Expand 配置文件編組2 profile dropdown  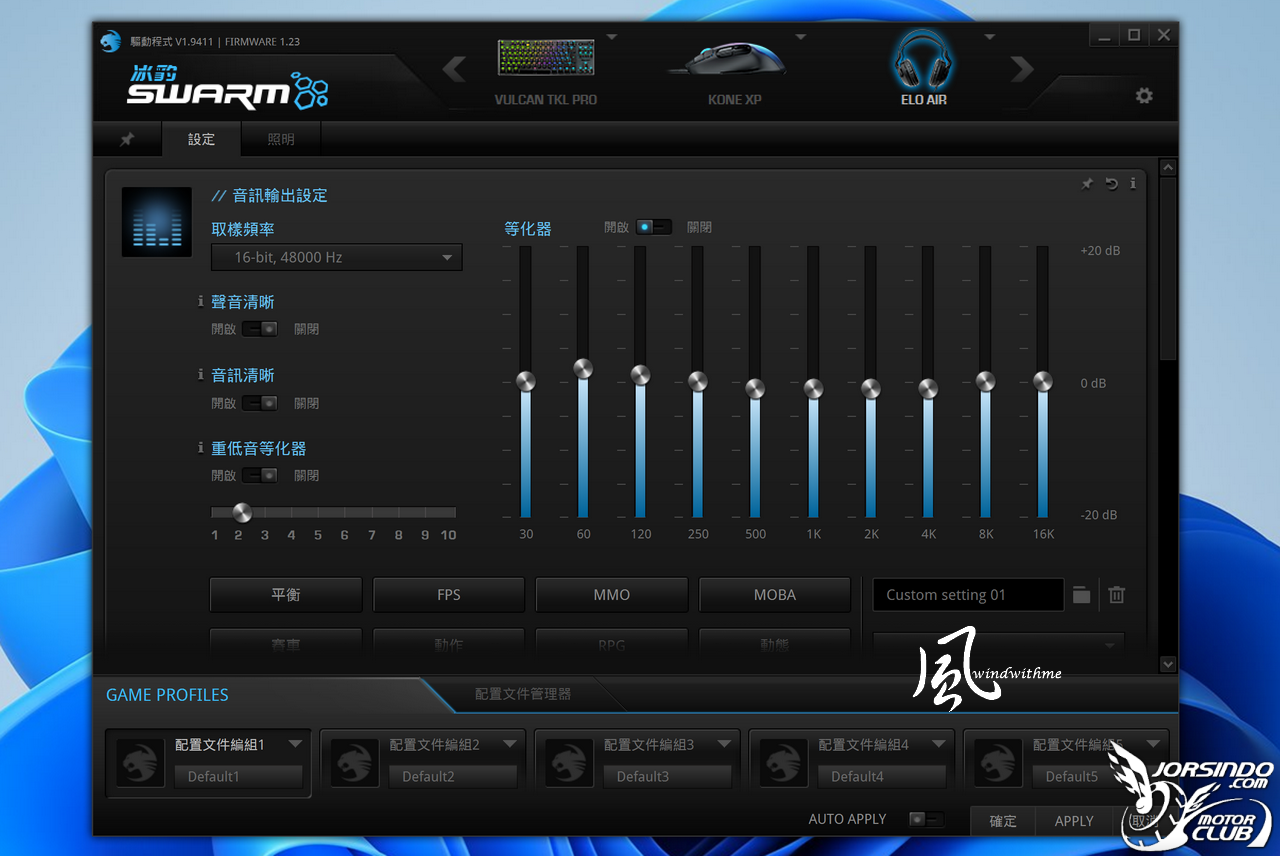click(510, 744)
